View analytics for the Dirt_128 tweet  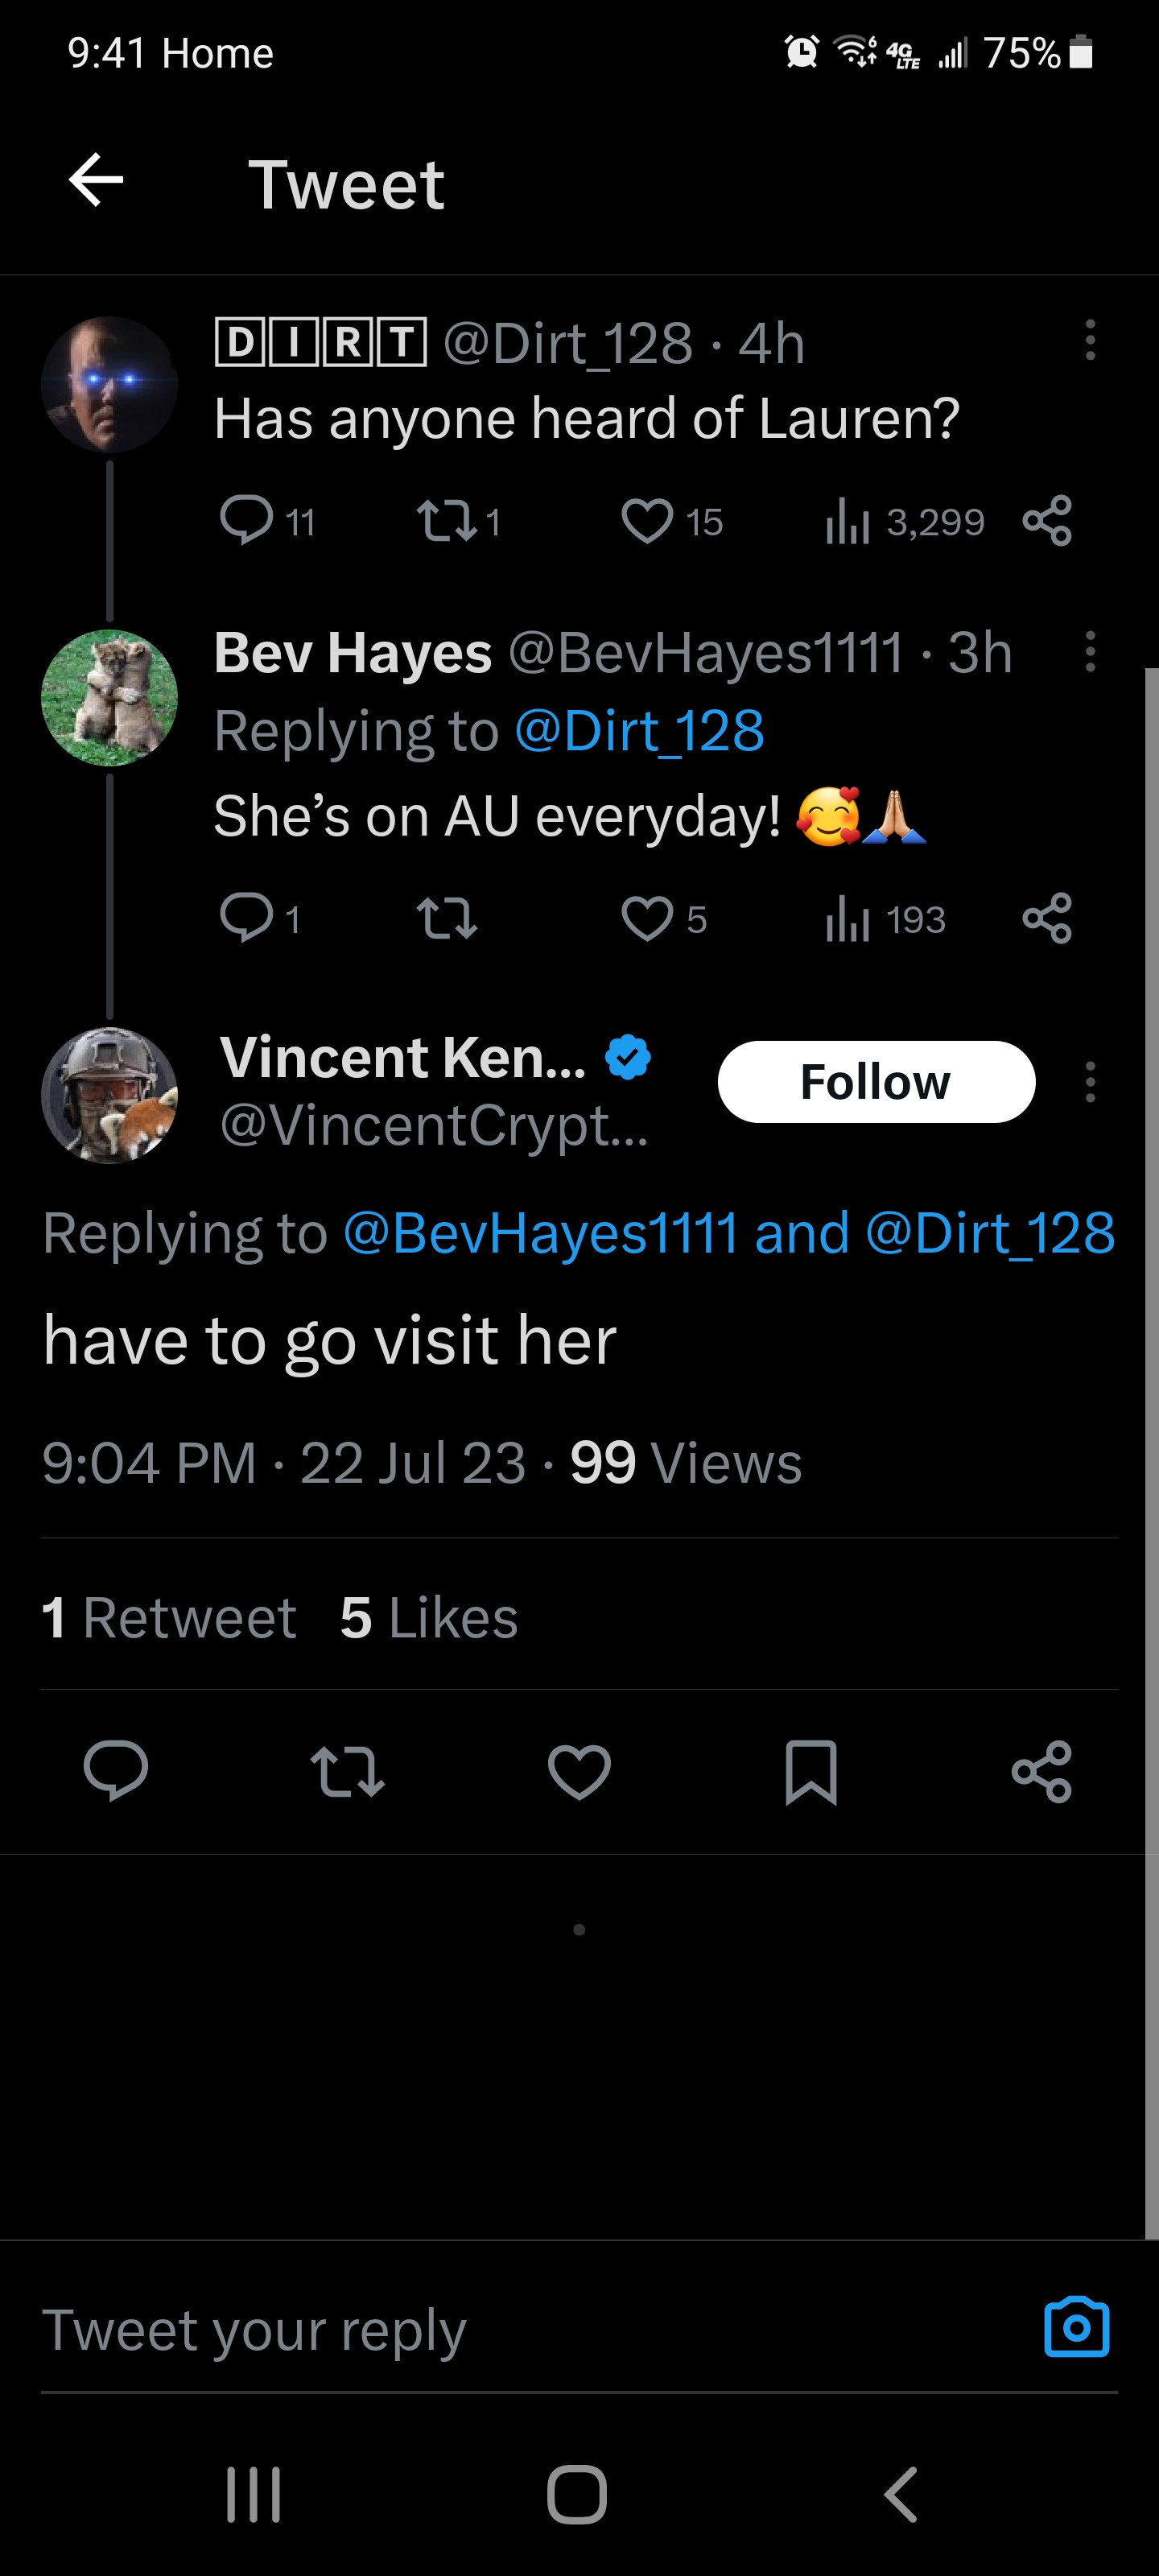(848, 521)
